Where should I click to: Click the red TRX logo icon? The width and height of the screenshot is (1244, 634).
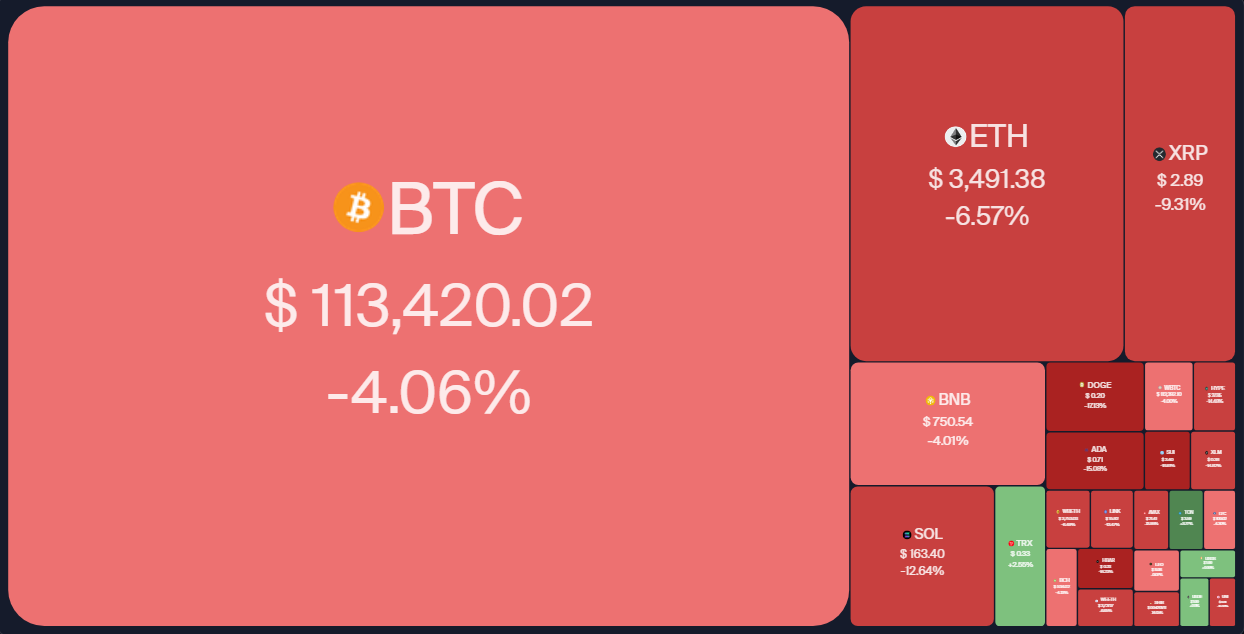[x=1011, y=543]
